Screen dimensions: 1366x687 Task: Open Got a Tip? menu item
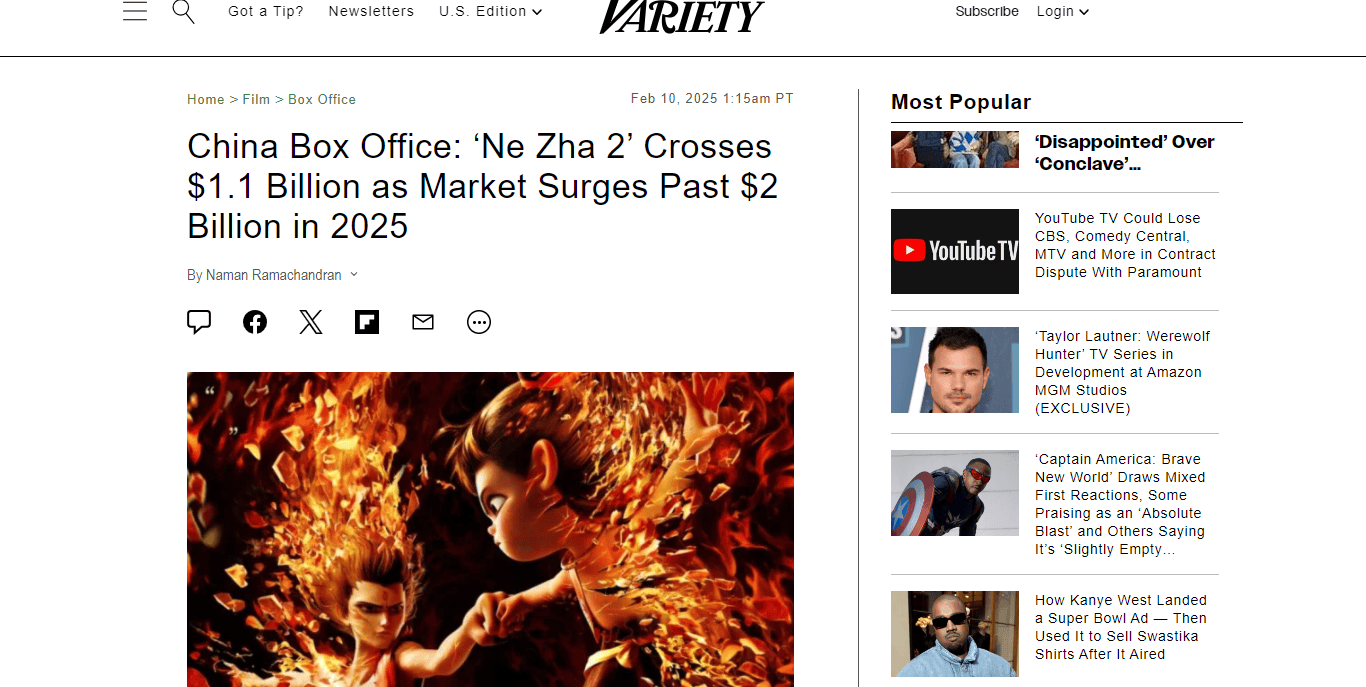coord(266,12)
